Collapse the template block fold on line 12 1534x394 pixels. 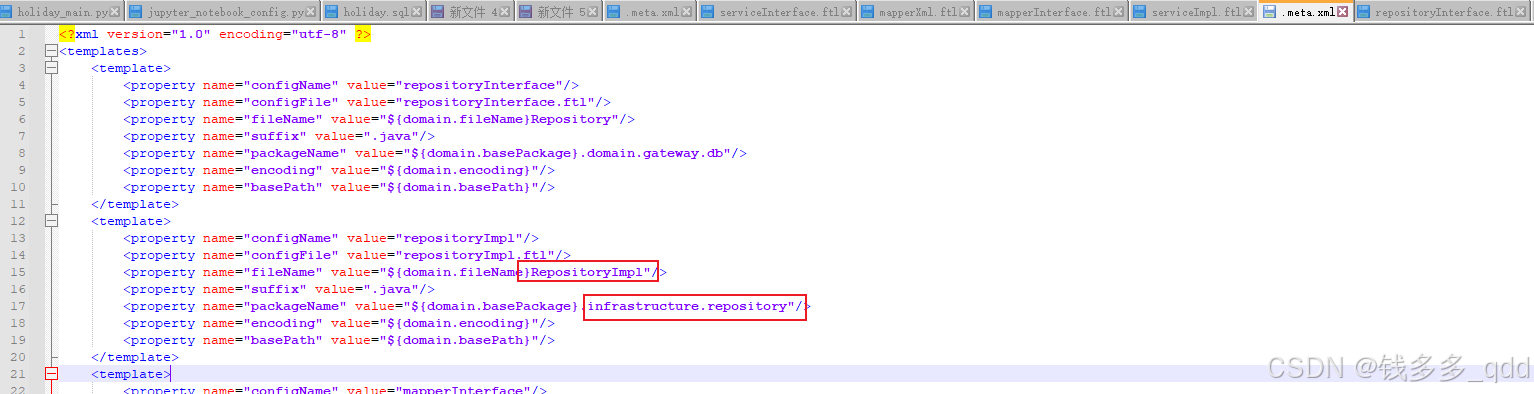[x=51, y=221]
